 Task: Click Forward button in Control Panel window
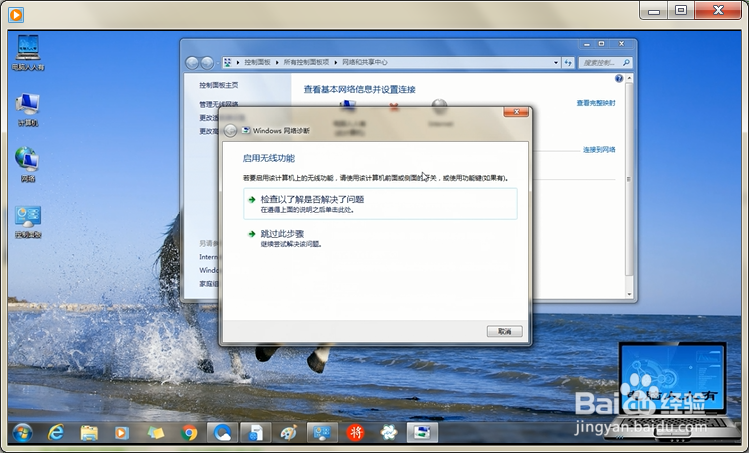(207, 63)
